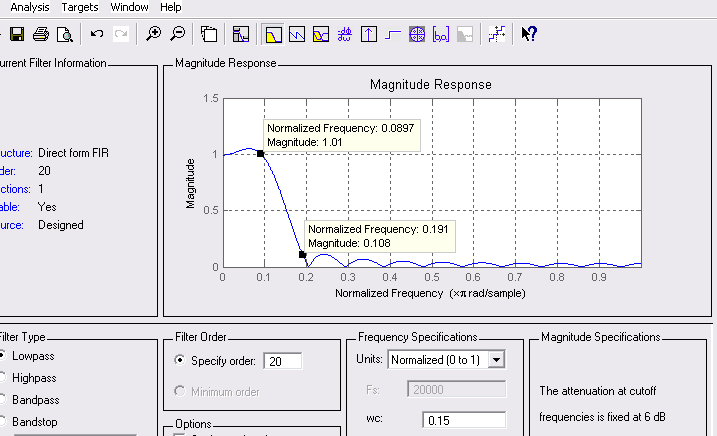Open the Analysis menu
Image resolution: width=717 pixels, height=436 pixels.
pos(30,7)
